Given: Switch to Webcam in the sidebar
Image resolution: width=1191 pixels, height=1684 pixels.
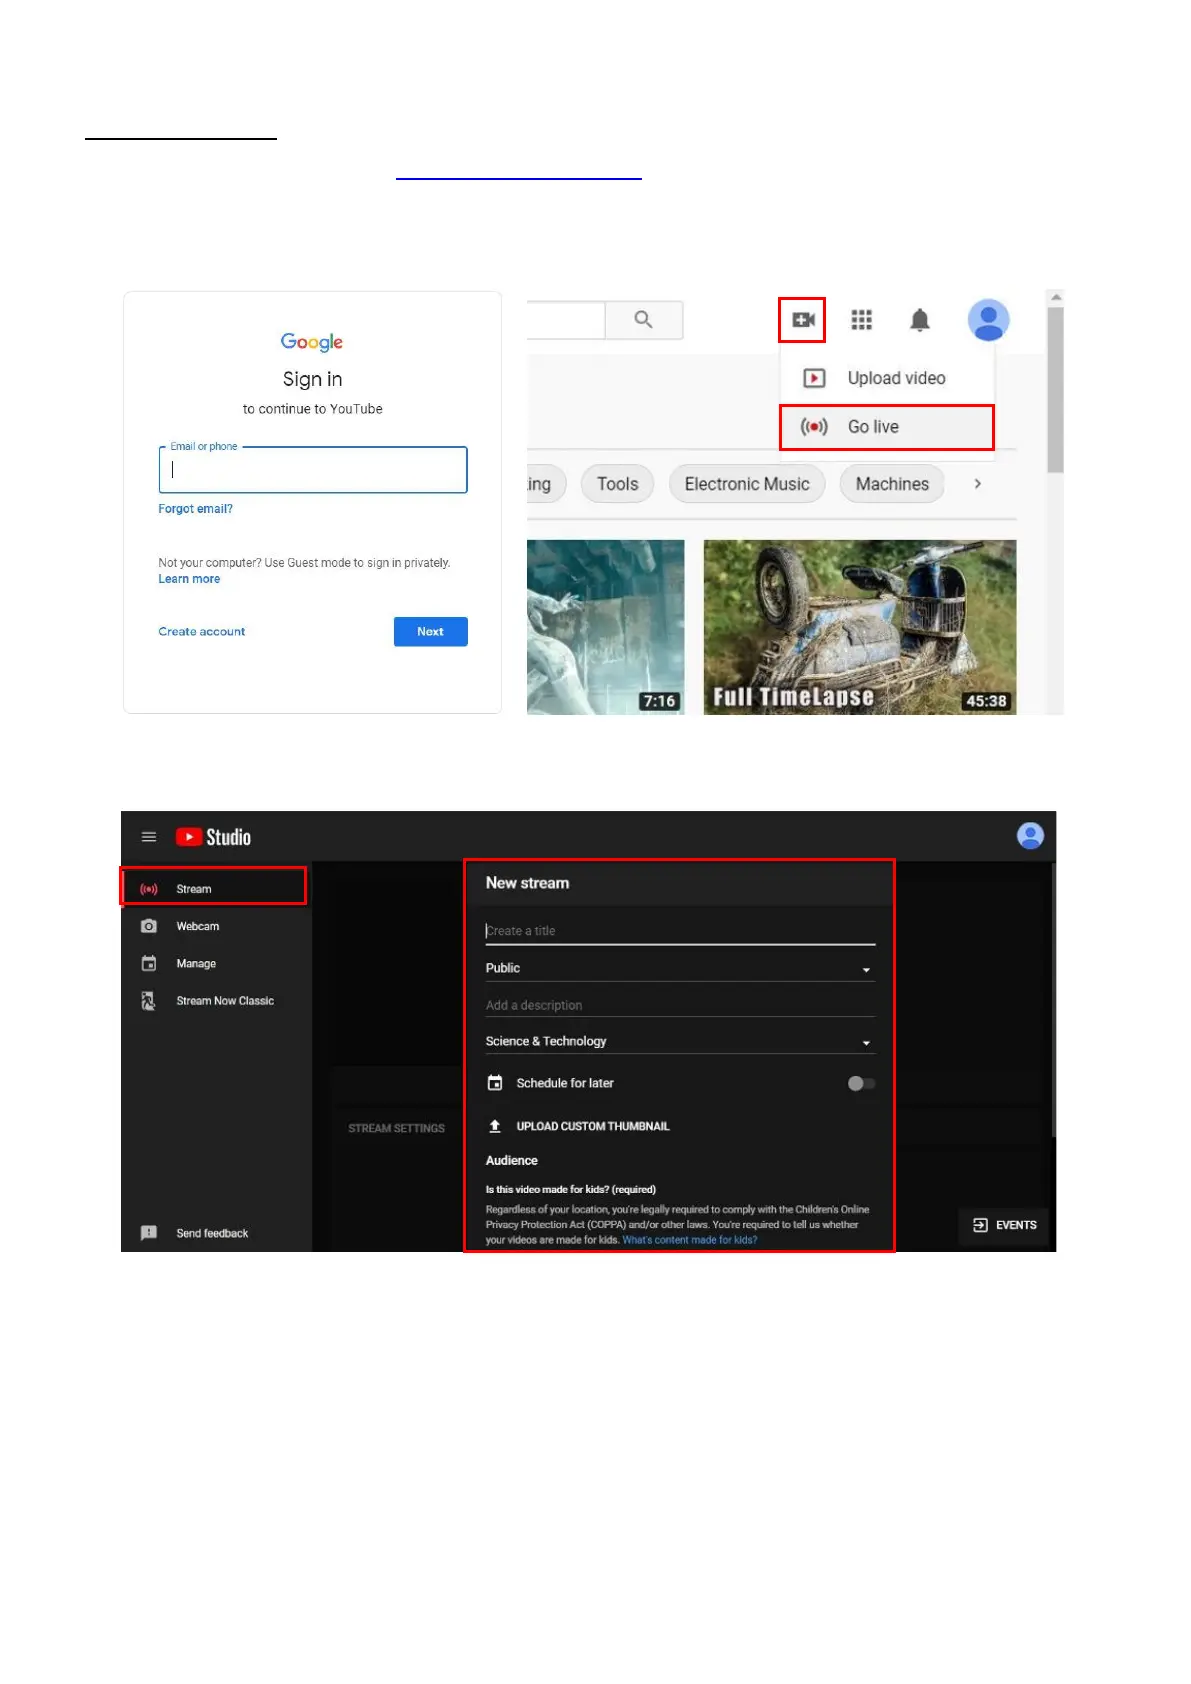Looking at the screenshot, I should 198,926.
